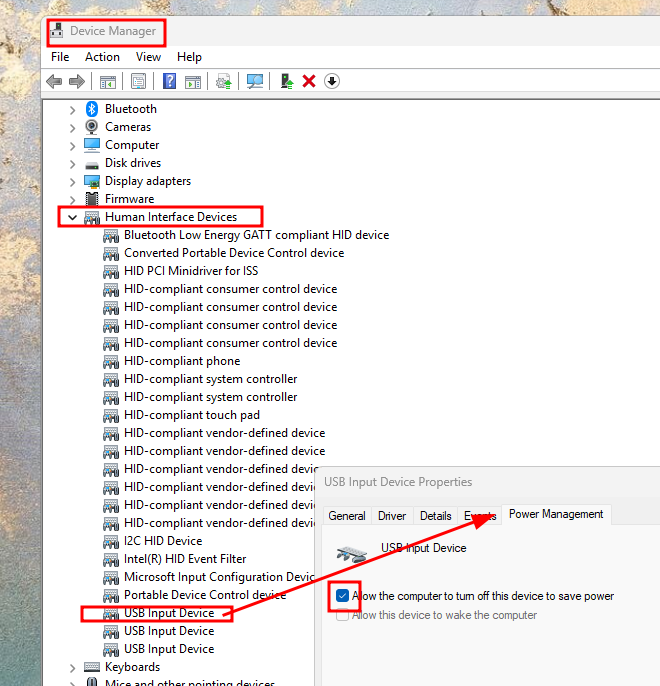Viewport: 660px width, 686px height.
Task: Open the Action menu
Action: coord(102,57)
